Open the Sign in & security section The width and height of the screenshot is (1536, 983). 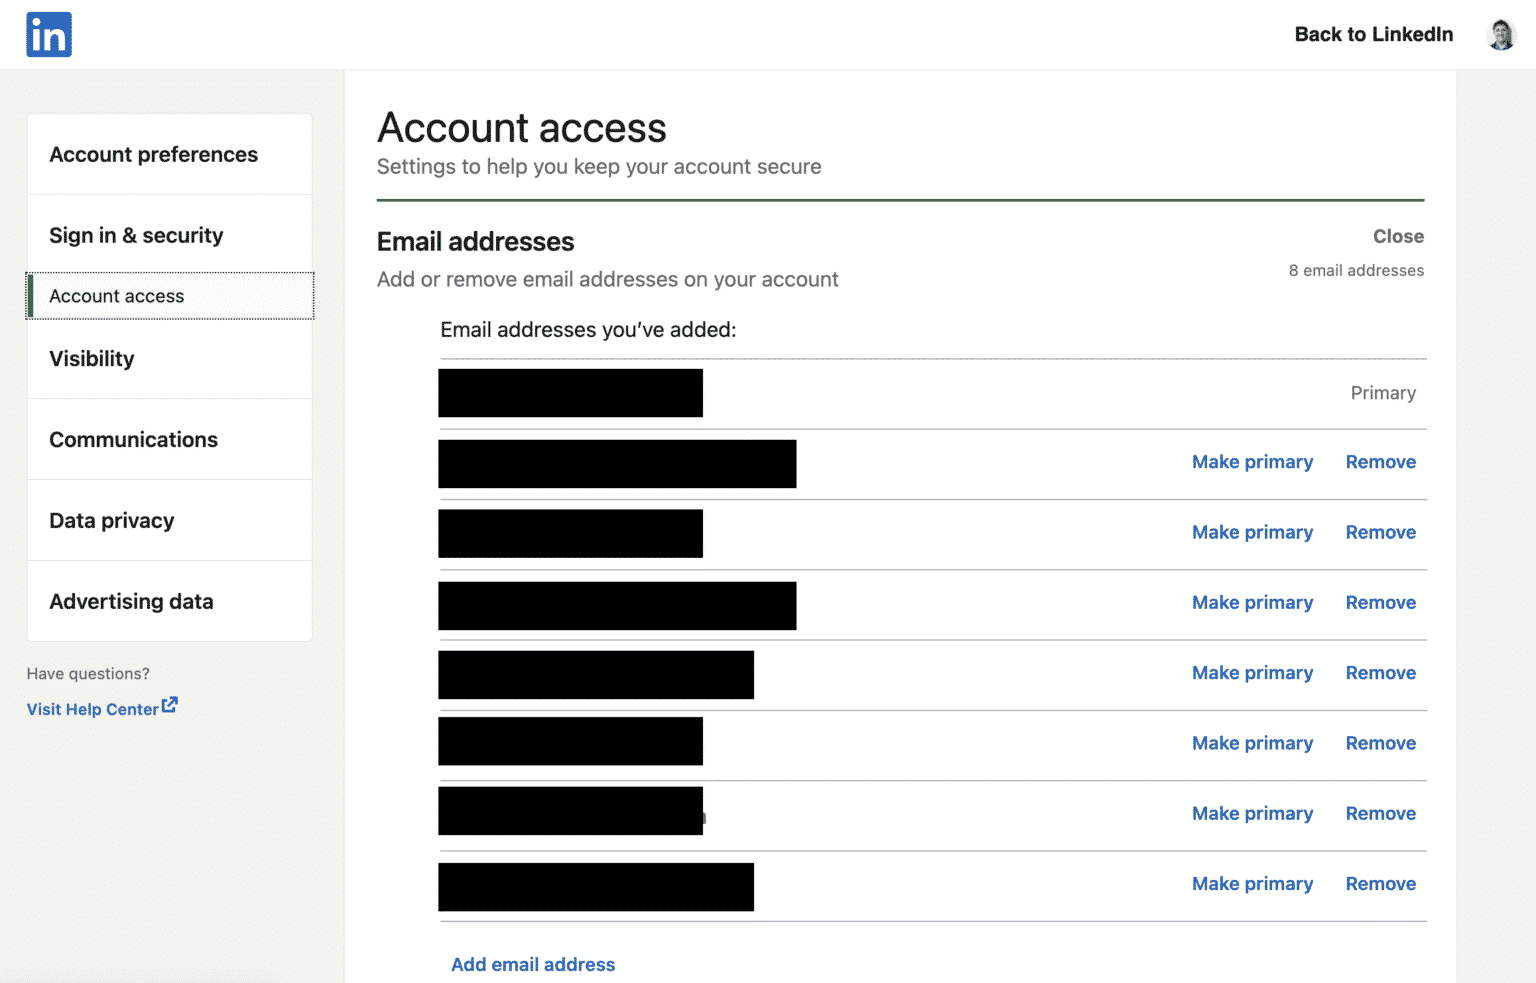(x=136, y=234)
